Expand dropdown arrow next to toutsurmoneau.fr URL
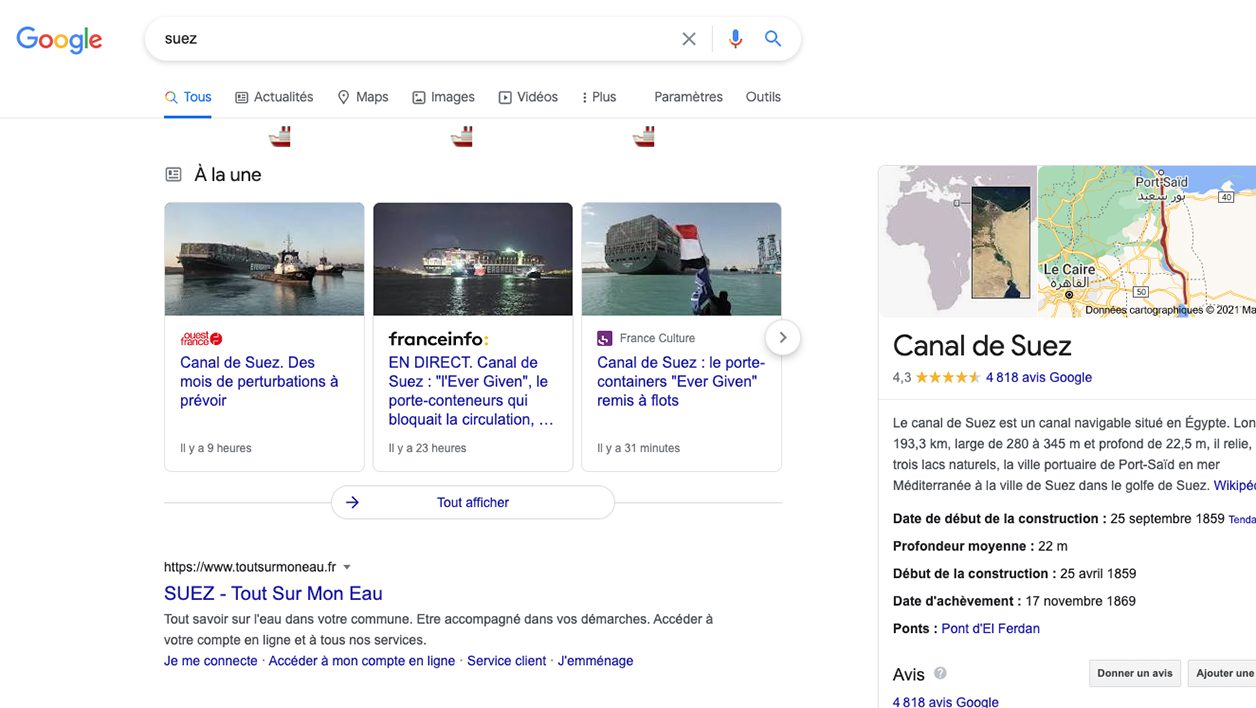1256x708 pixels. 347,567
